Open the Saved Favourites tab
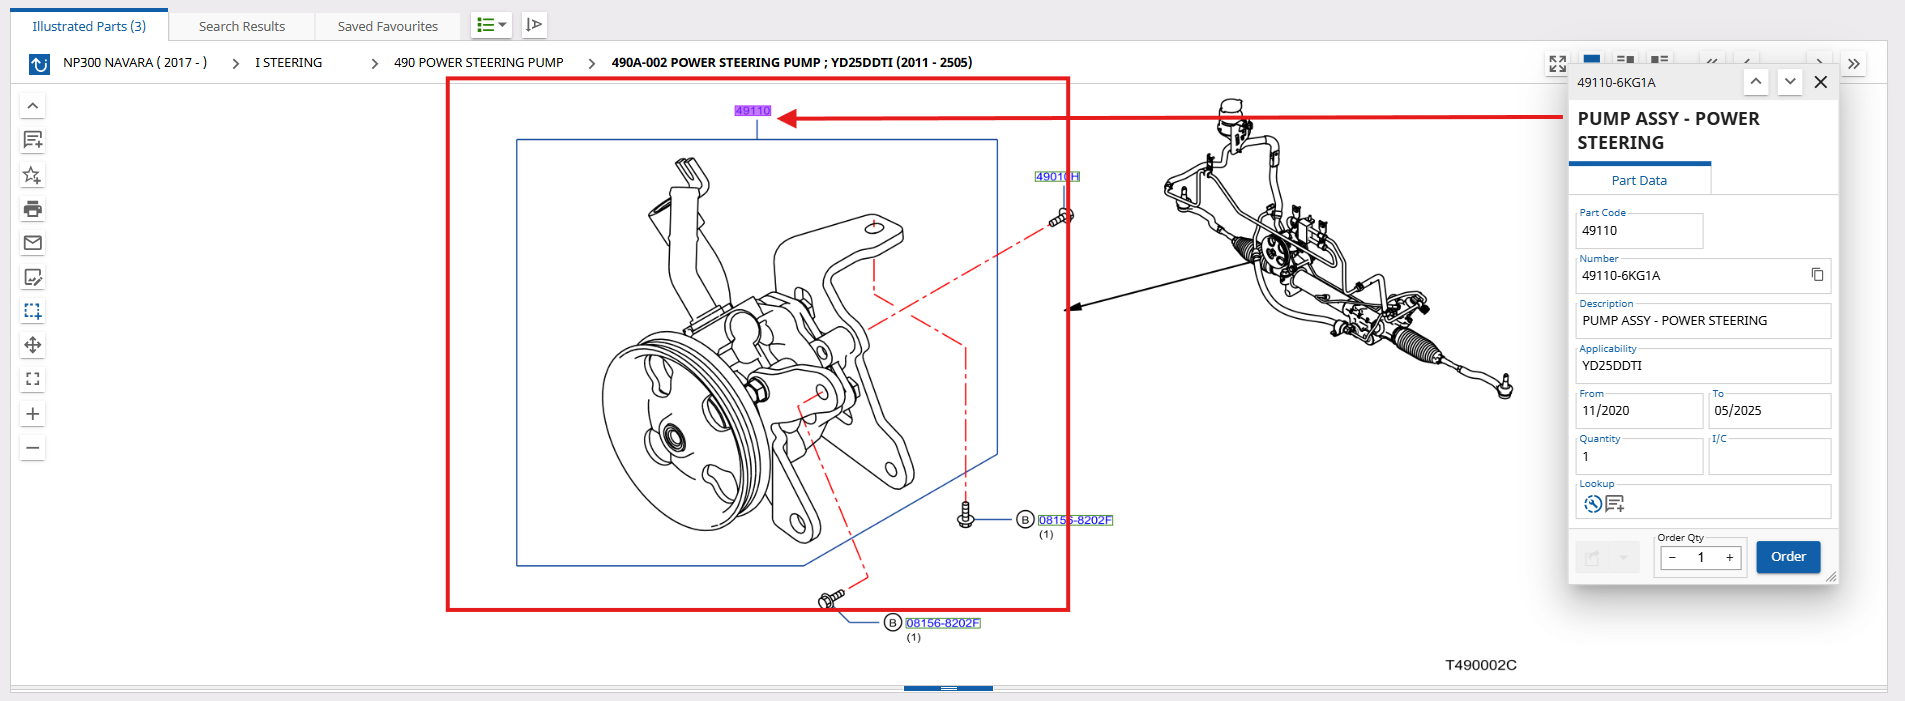 pos(387,27)
